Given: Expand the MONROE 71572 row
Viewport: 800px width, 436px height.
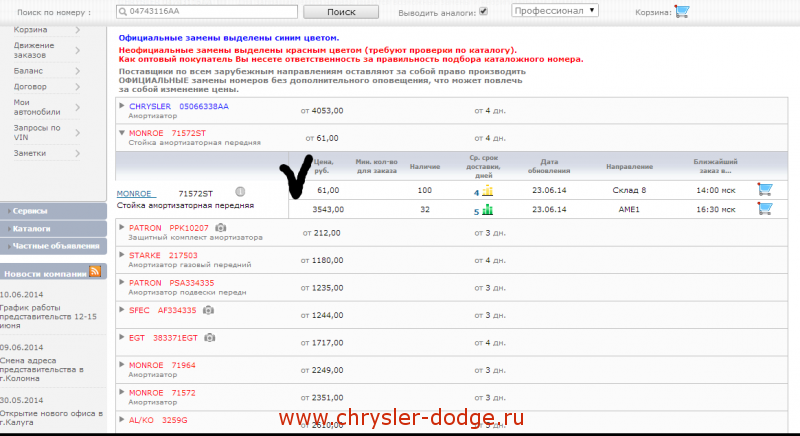Looking at the screenshot, I should (121, 392).
